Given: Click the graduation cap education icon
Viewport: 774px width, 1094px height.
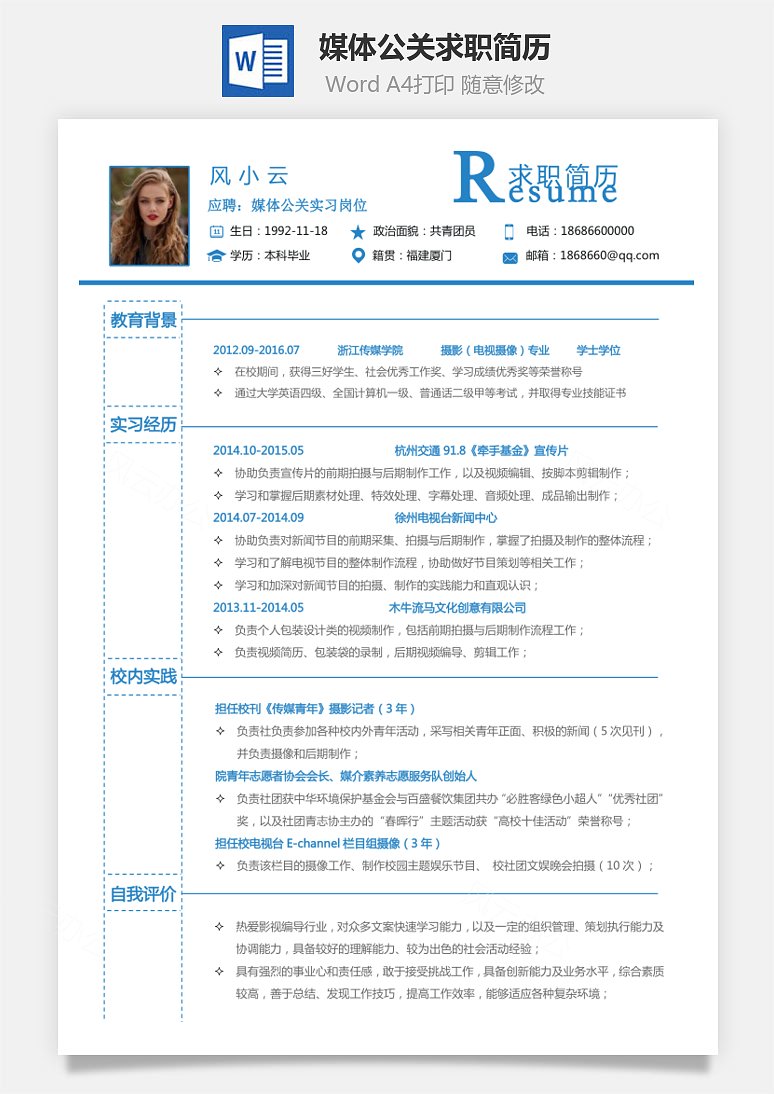Looking at the screenshot, I should [216, 256].
